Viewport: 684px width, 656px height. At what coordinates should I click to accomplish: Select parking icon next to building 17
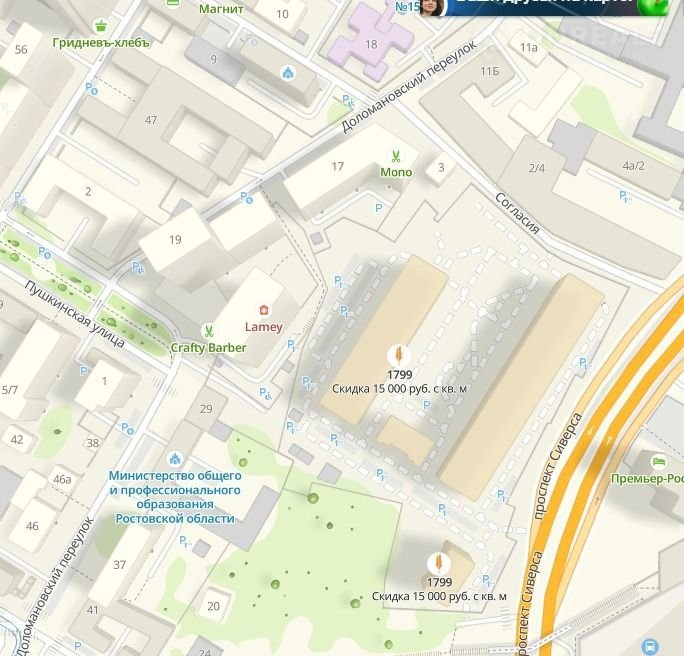click(x=379, y=208)
